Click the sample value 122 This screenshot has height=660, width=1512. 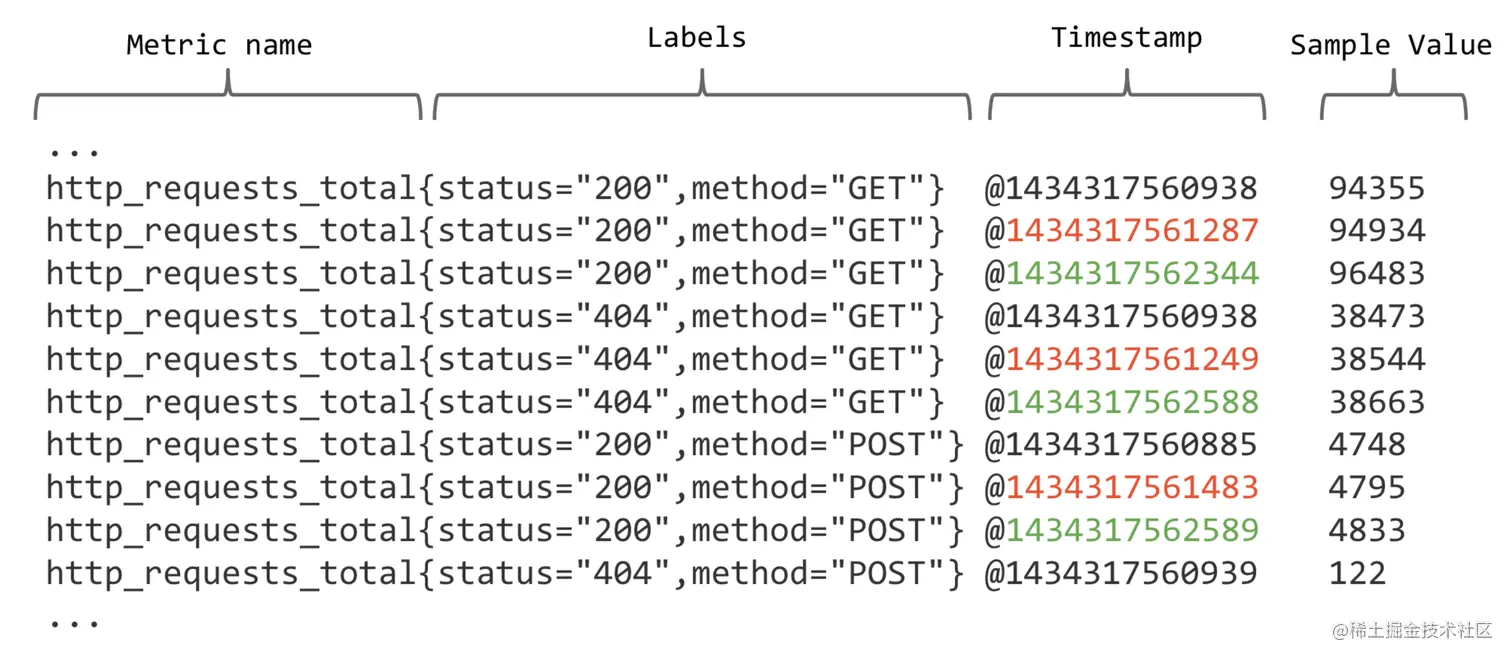pos(1357,573)
